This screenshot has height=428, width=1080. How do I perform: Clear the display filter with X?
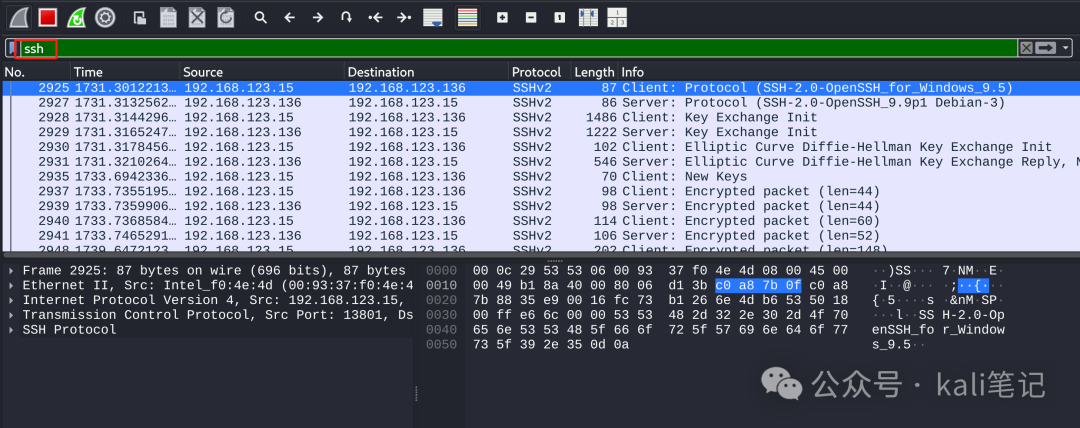pos(1026,48)
